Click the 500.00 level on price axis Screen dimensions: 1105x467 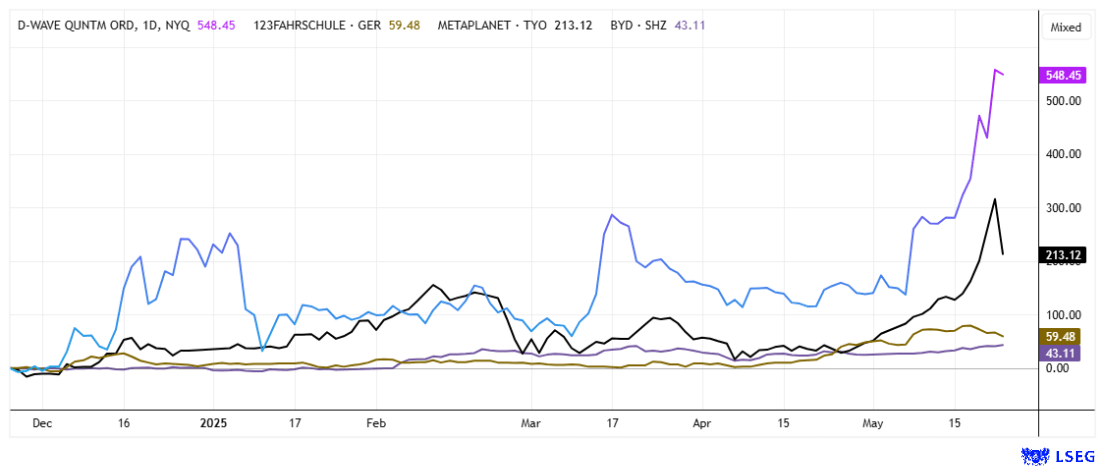[1062, 101]
